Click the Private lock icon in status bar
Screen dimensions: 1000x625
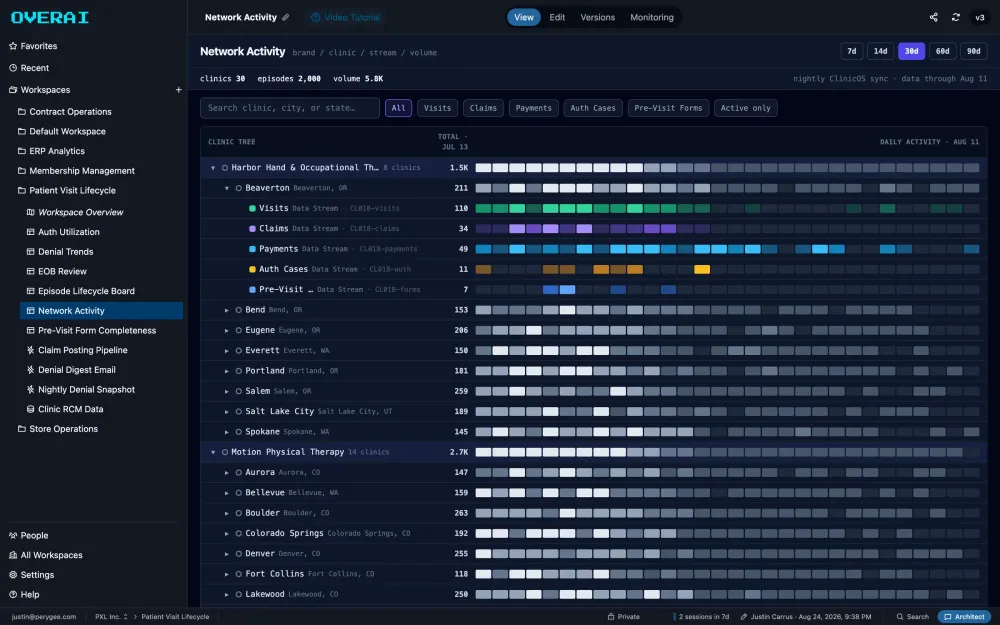tap(611, 617)
